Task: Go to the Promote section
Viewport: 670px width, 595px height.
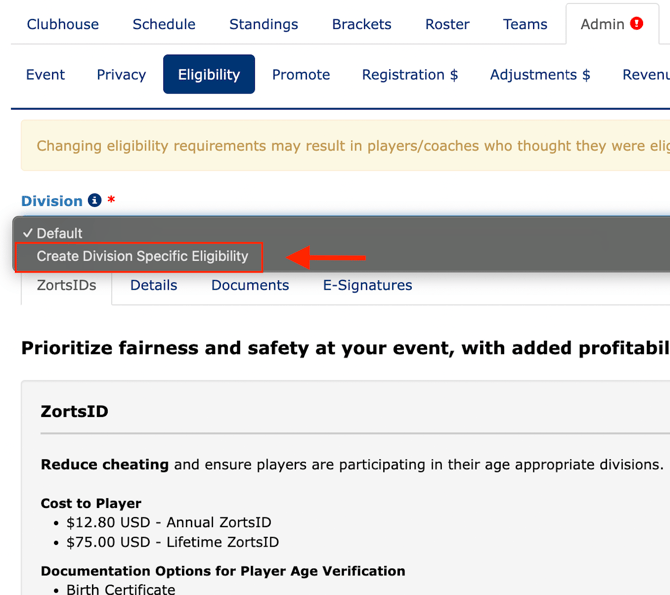Action: pyautogui.click(x=301, y=74)
